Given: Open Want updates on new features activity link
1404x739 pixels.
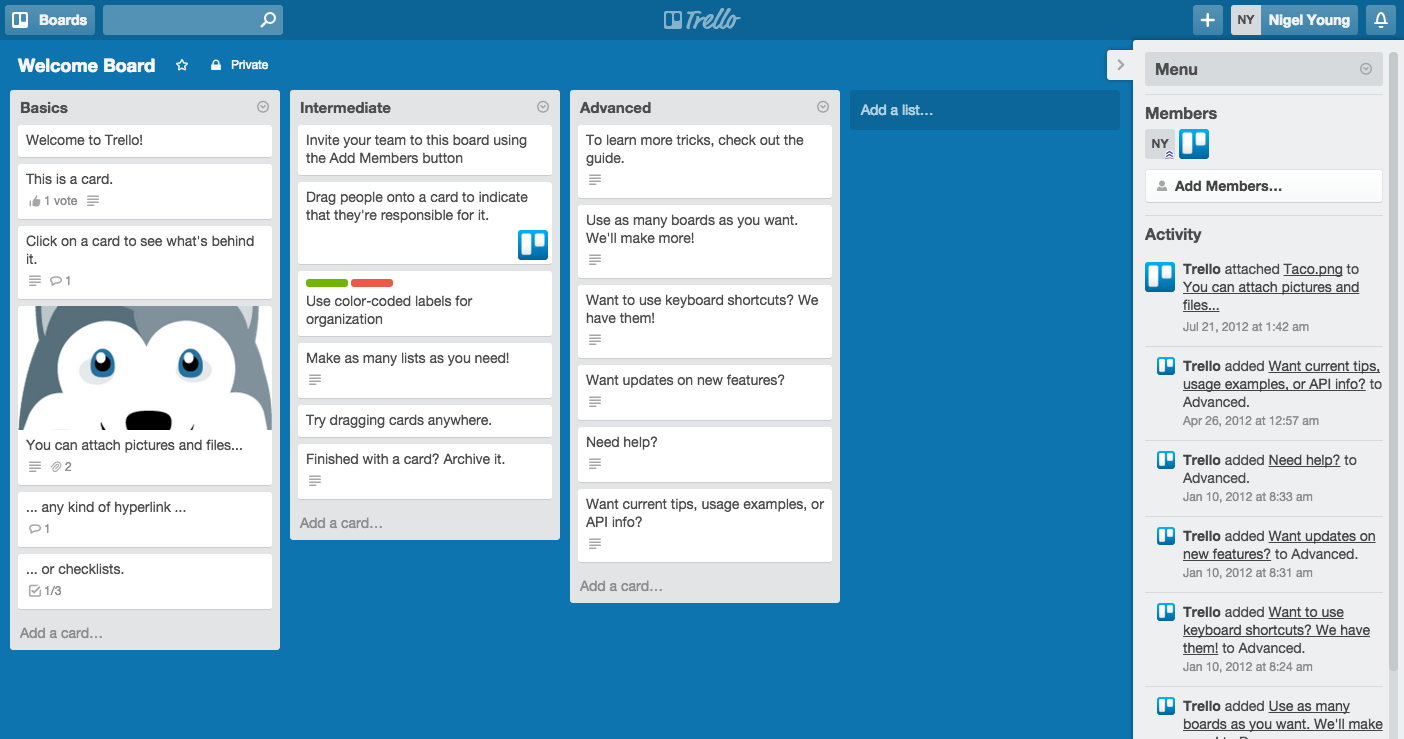Looking at the screenshot, I should tap(1279, 545).
